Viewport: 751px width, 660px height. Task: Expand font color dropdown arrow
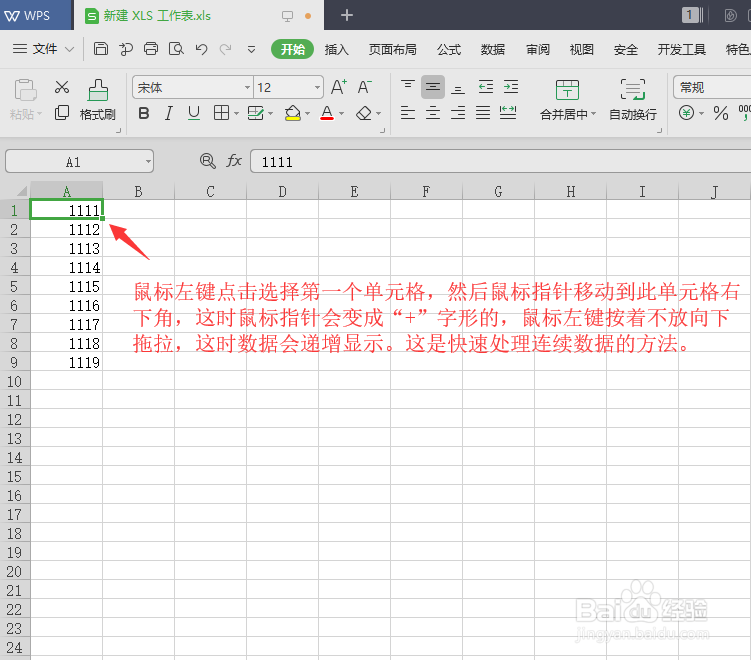tap(341, 114)
